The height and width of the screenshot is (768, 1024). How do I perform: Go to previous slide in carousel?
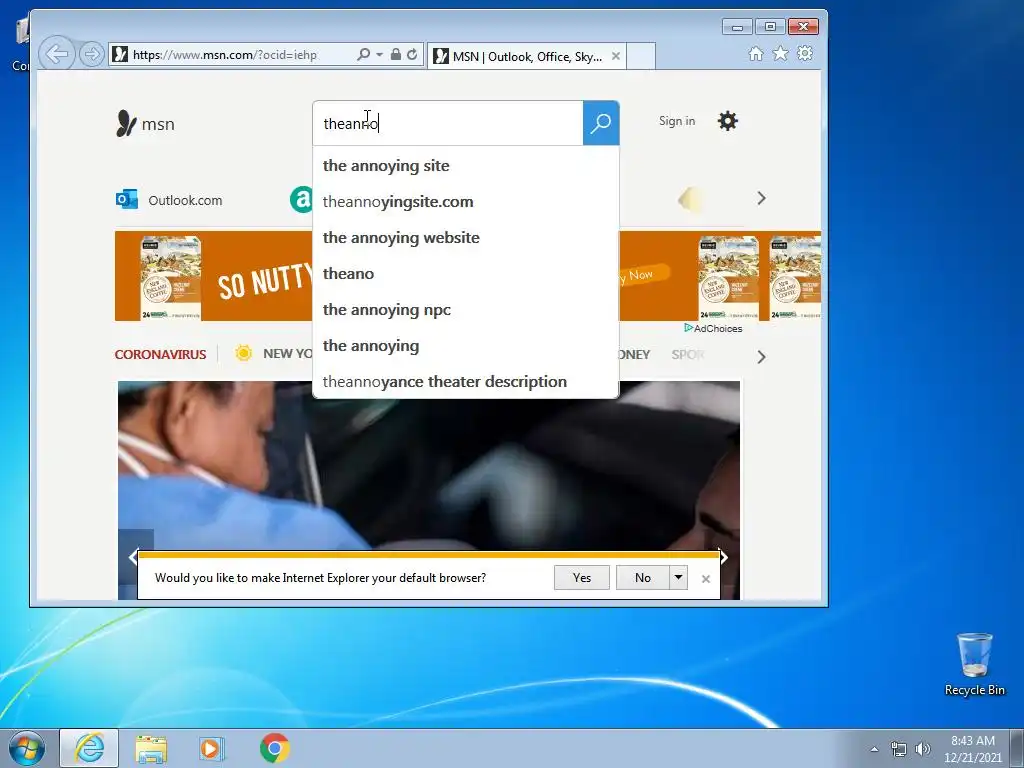click(x=133, y=557)
